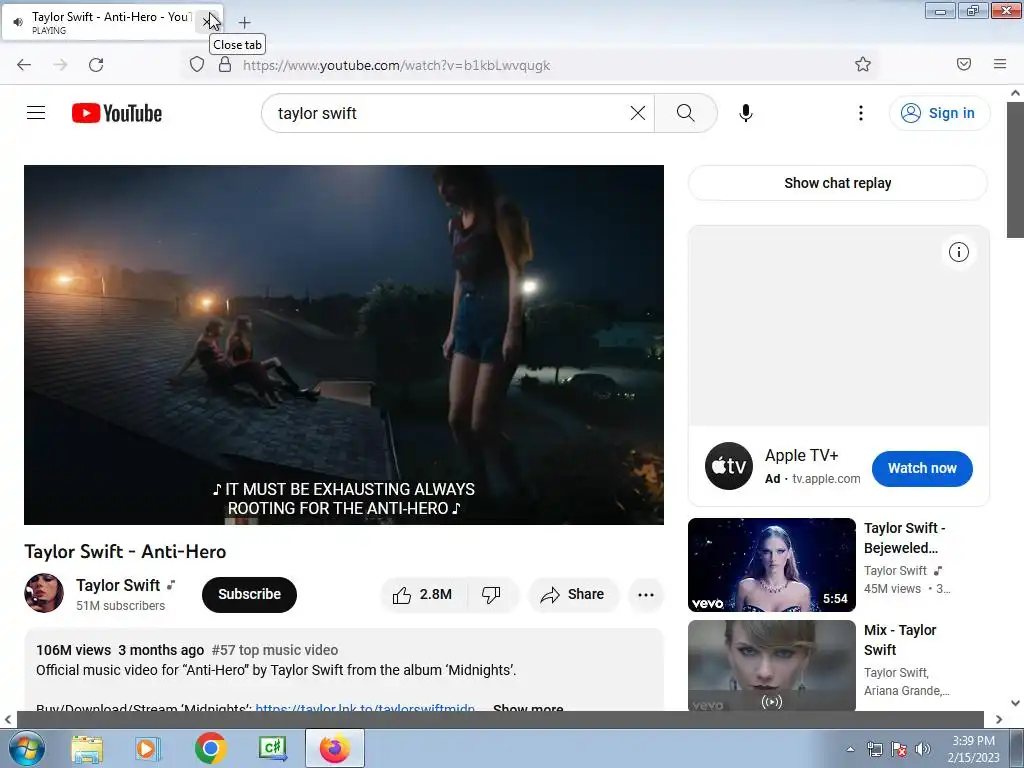Launch Google Chrome from taskbar
This screenshot has width=1024, height=768.
210,749
